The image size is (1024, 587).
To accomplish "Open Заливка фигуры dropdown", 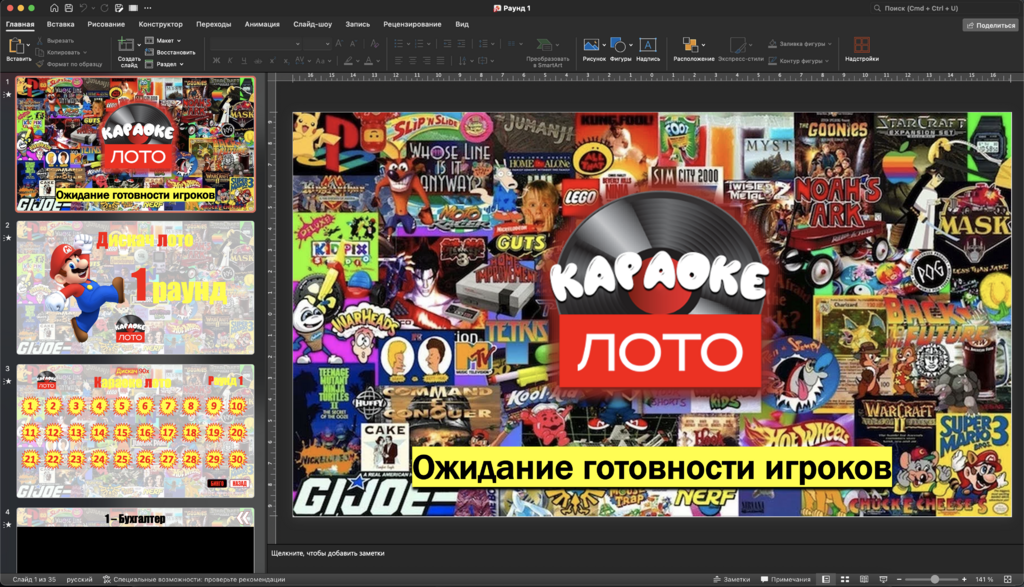I will (x=800, y=44).
